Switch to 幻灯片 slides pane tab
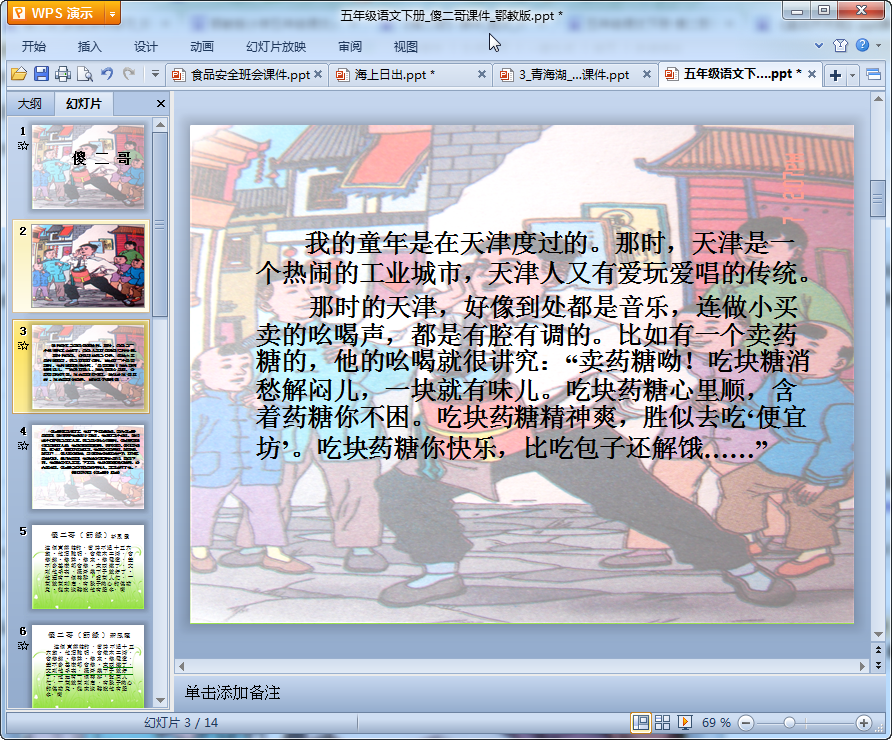This screenshot has width=892, height=740. [84, 104]
